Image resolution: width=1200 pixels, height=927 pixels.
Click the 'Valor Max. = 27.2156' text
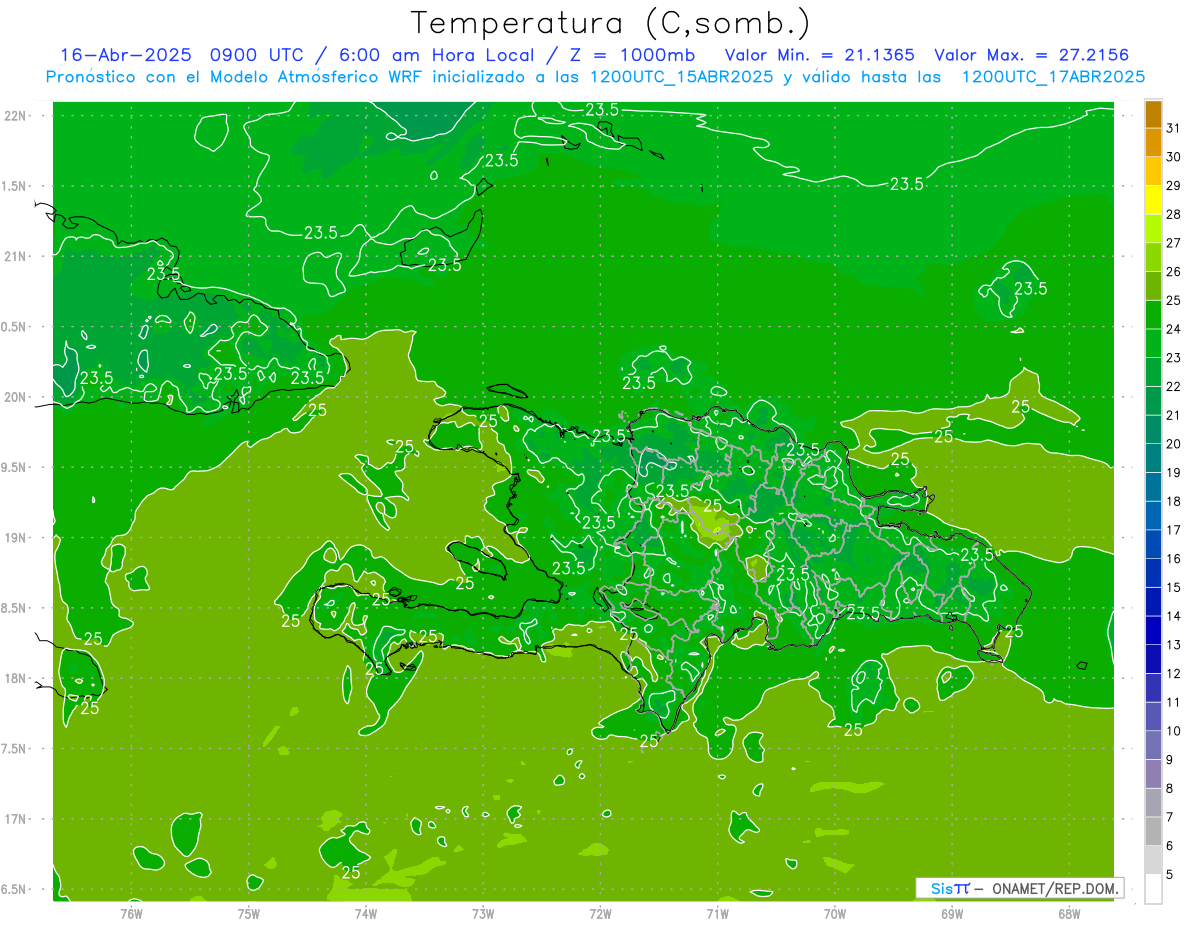pos(1031,55)
